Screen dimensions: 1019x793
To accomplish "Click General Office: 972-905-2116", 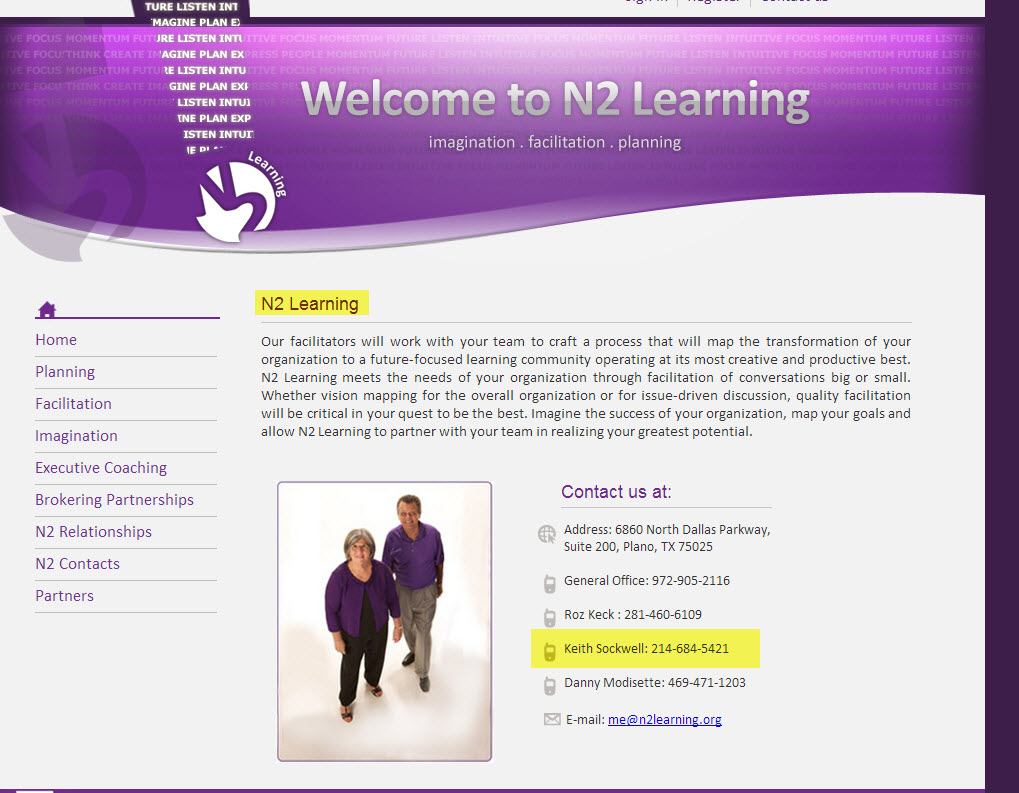I will [x=647, y=580].
